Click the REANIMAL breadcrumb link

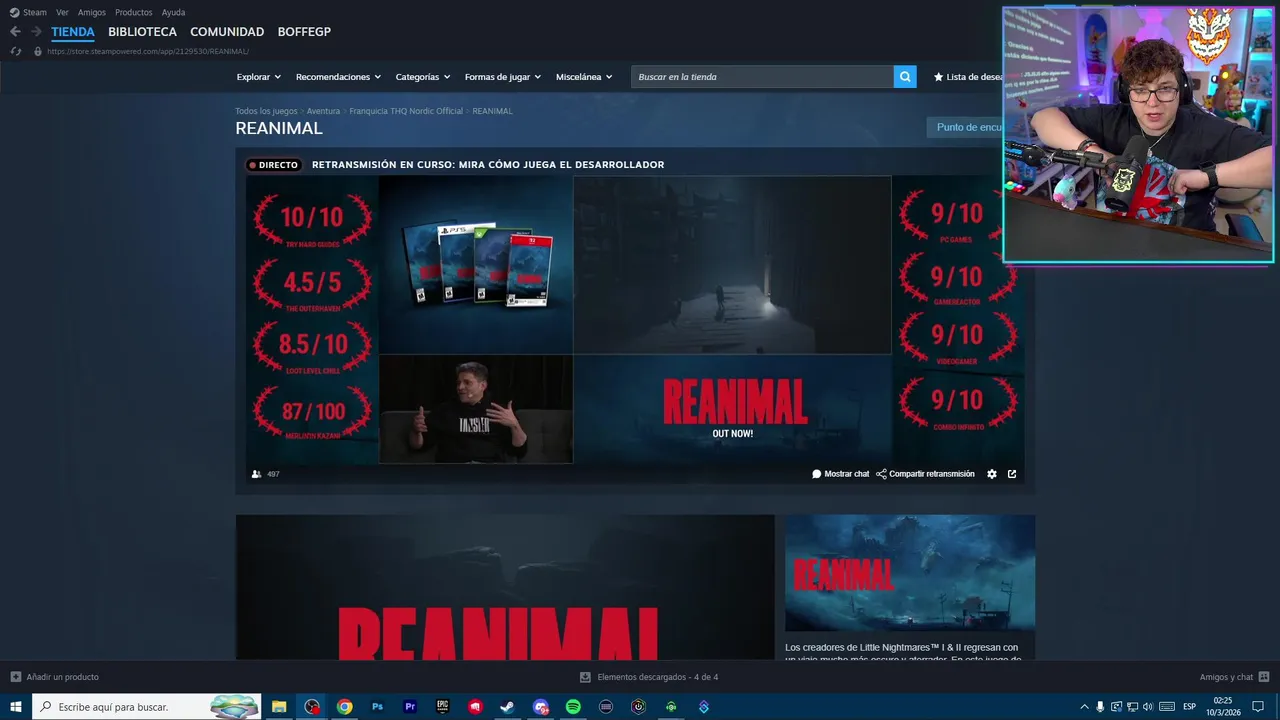point(492,111)
